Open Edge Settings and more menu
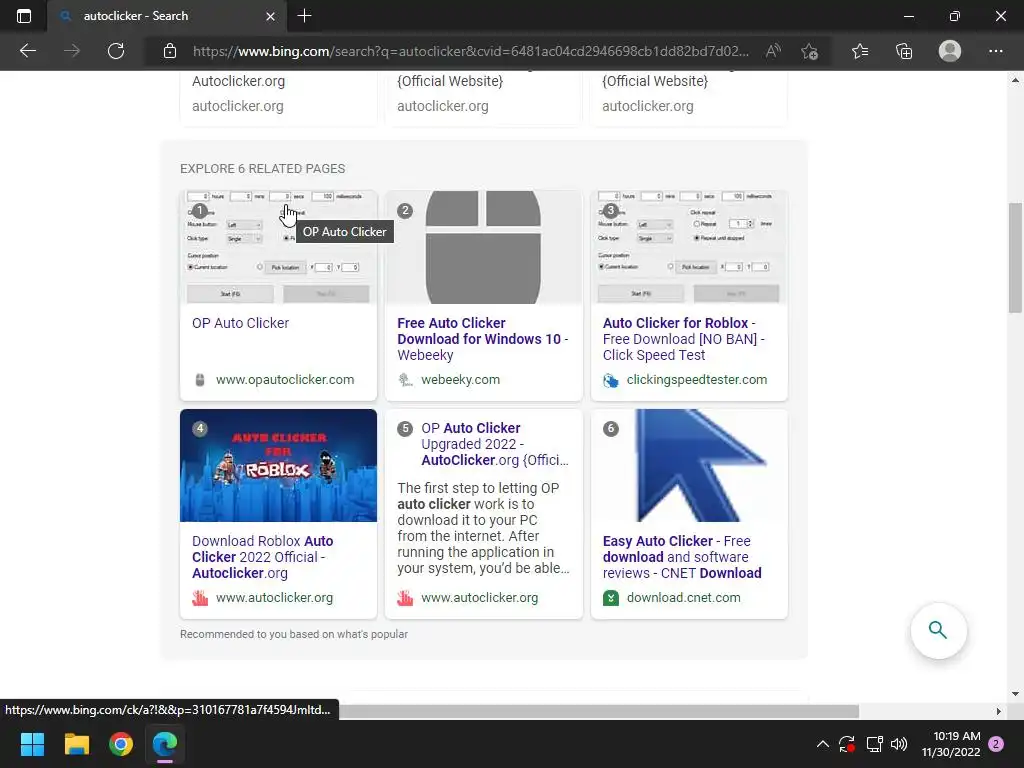The image size is (1024, 768). click(995, 51)
